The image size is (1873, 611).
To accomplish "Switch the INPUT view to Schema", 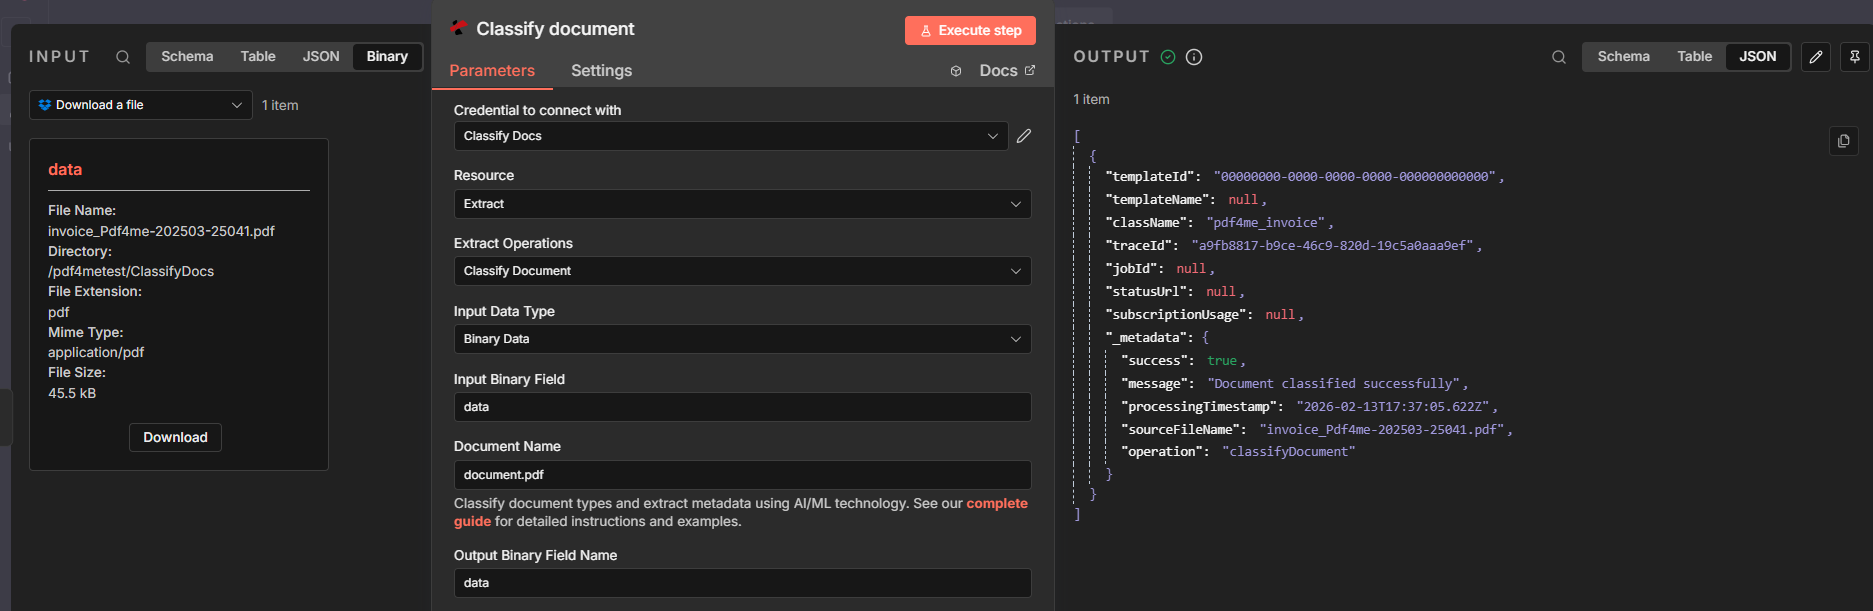I will pyautogui.click(x=187, y=57).
